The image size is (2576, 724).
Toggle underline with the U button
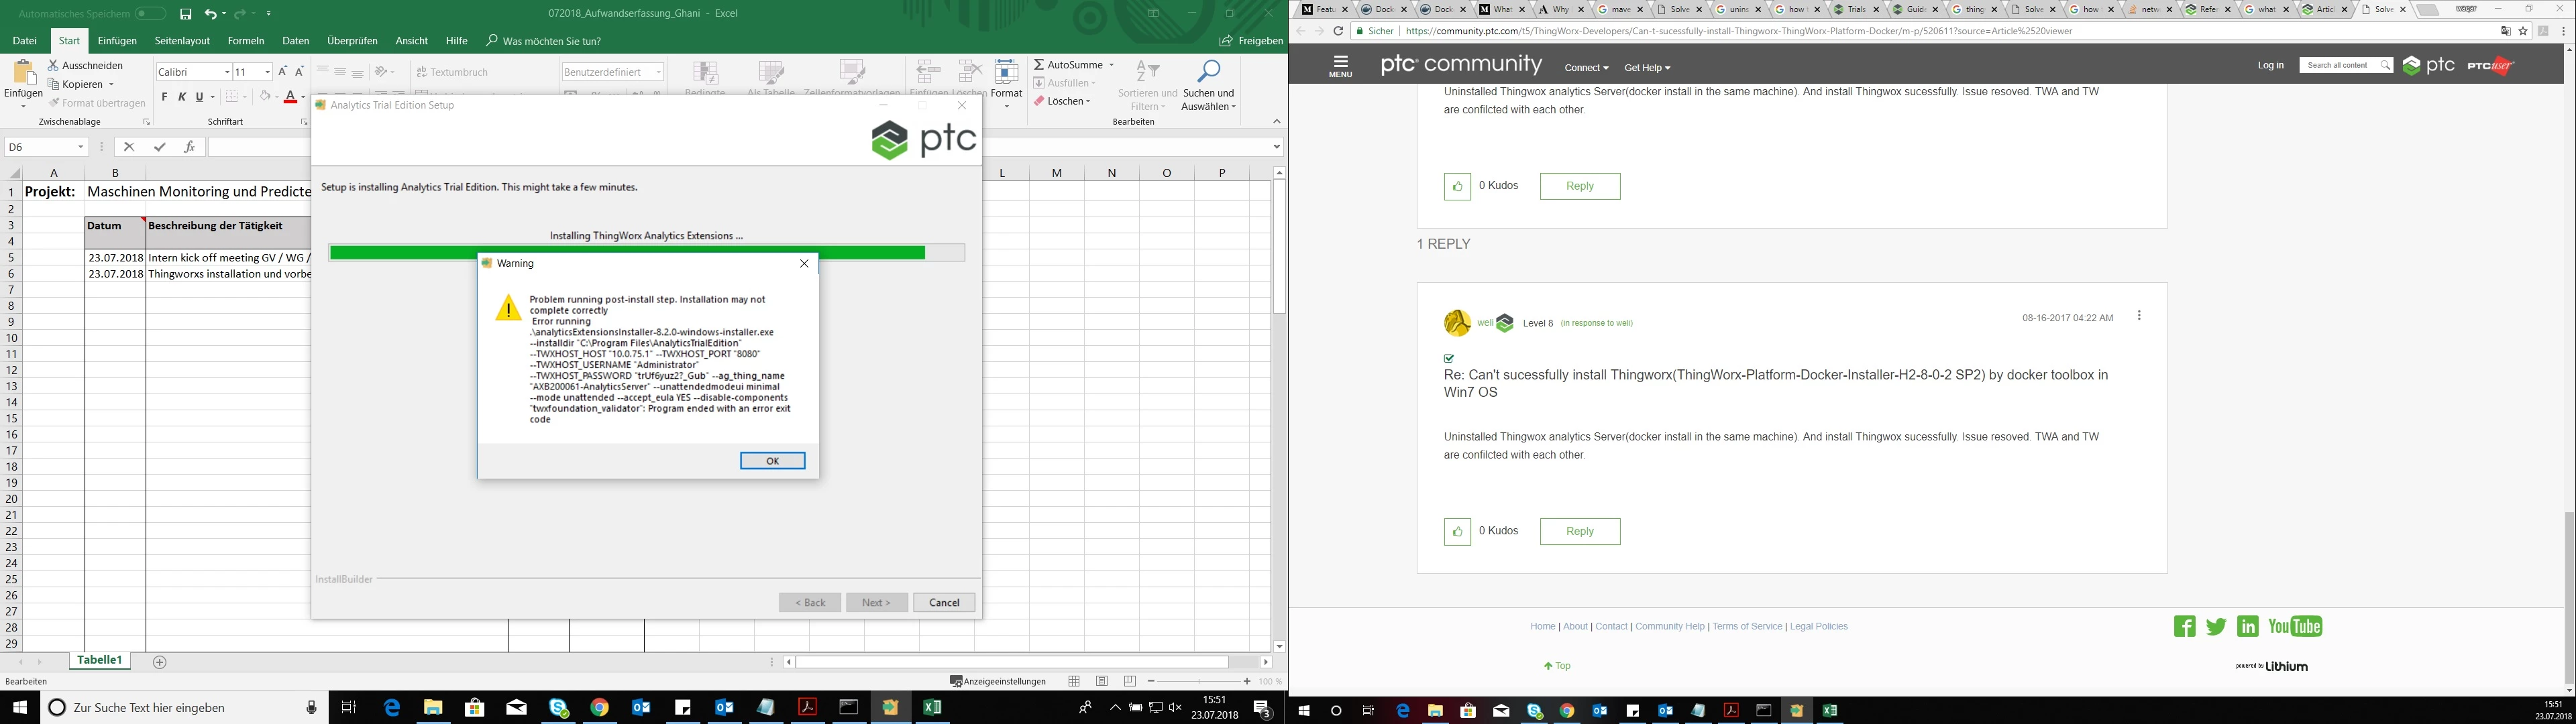[199, 97]
